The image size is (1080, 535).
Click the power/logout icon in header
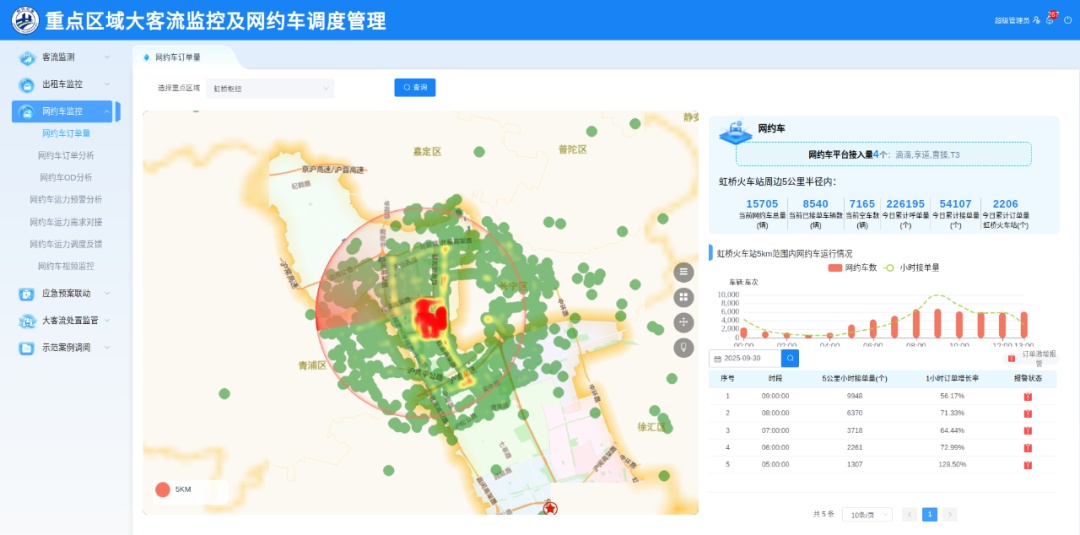coord(1067,20)
